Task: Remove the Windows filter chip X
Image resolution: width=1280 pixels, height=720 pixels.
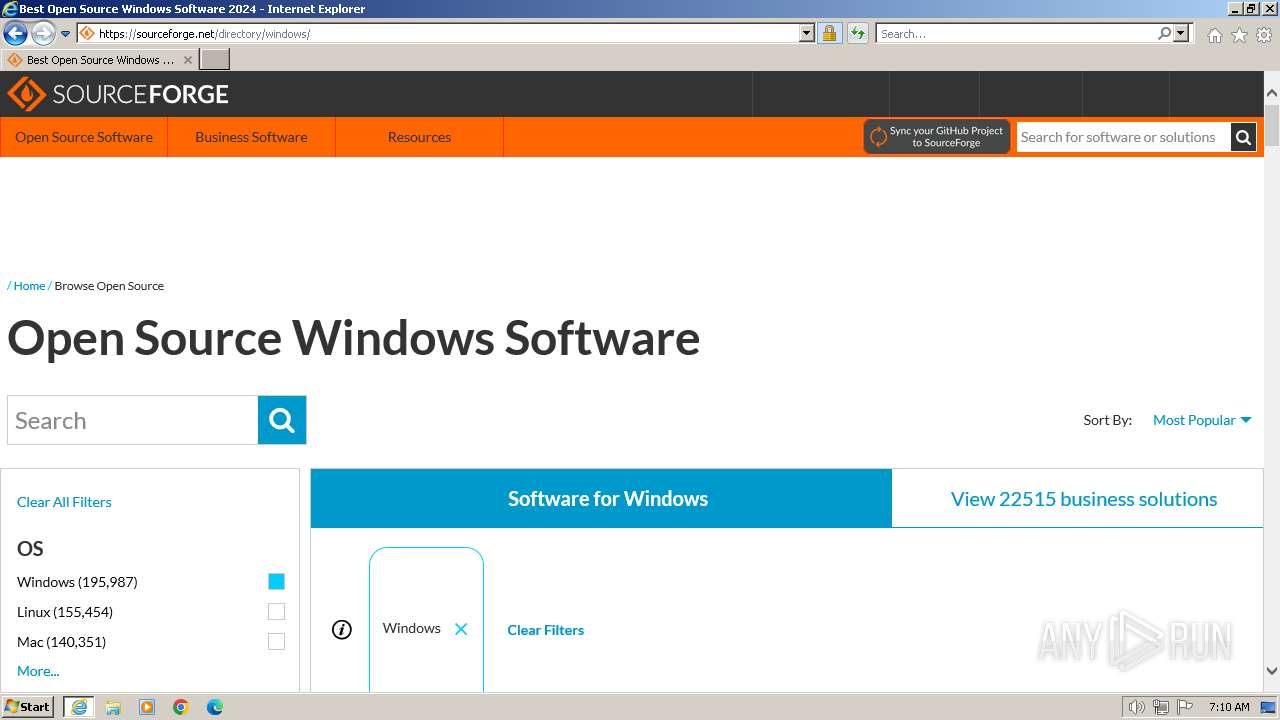Action: pos(461,629)
